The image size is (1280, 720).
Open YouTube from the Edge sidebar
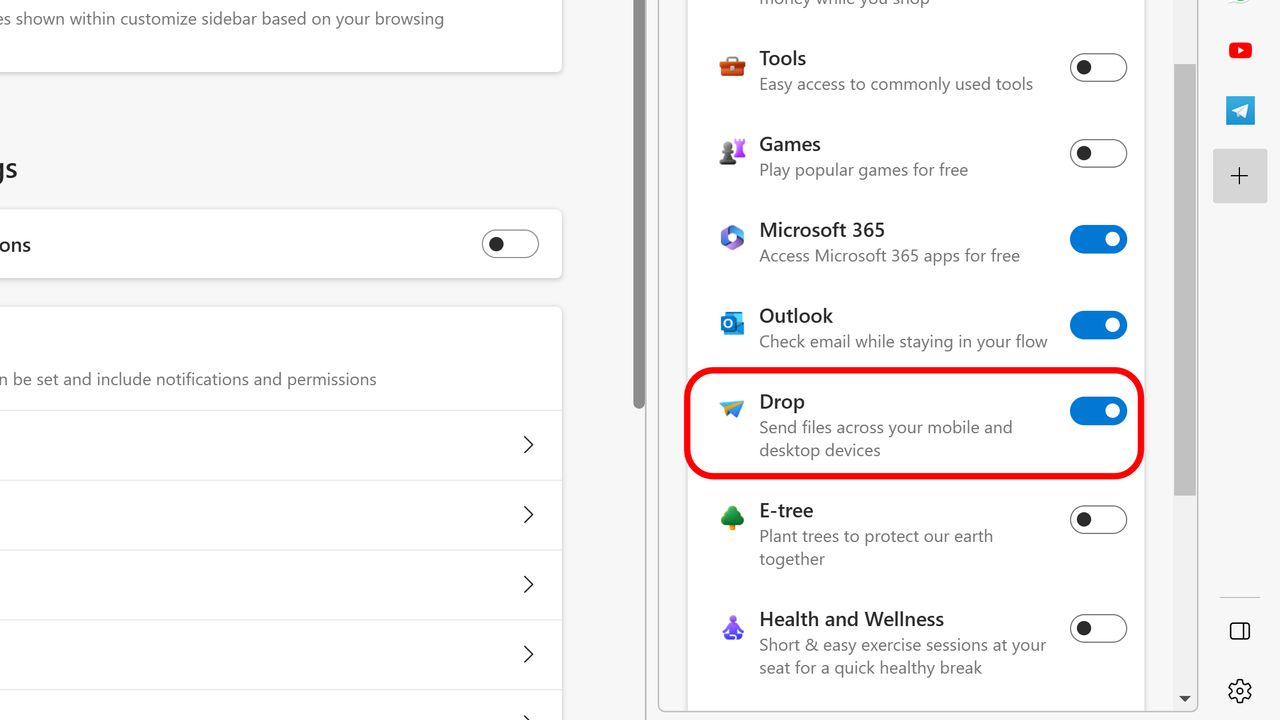[x=1240, y=50]
